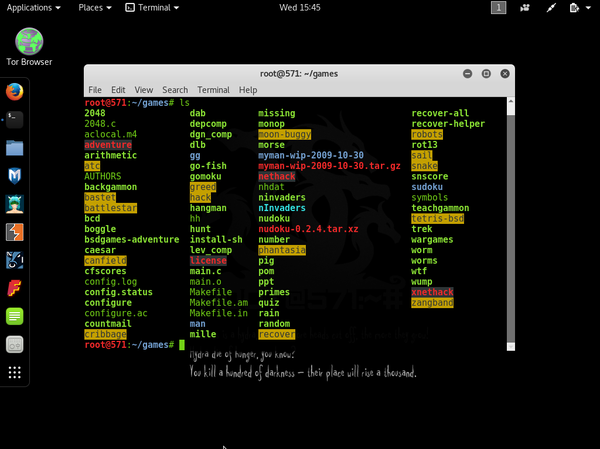Open the terminal Edit menu

tap(118, 90)
